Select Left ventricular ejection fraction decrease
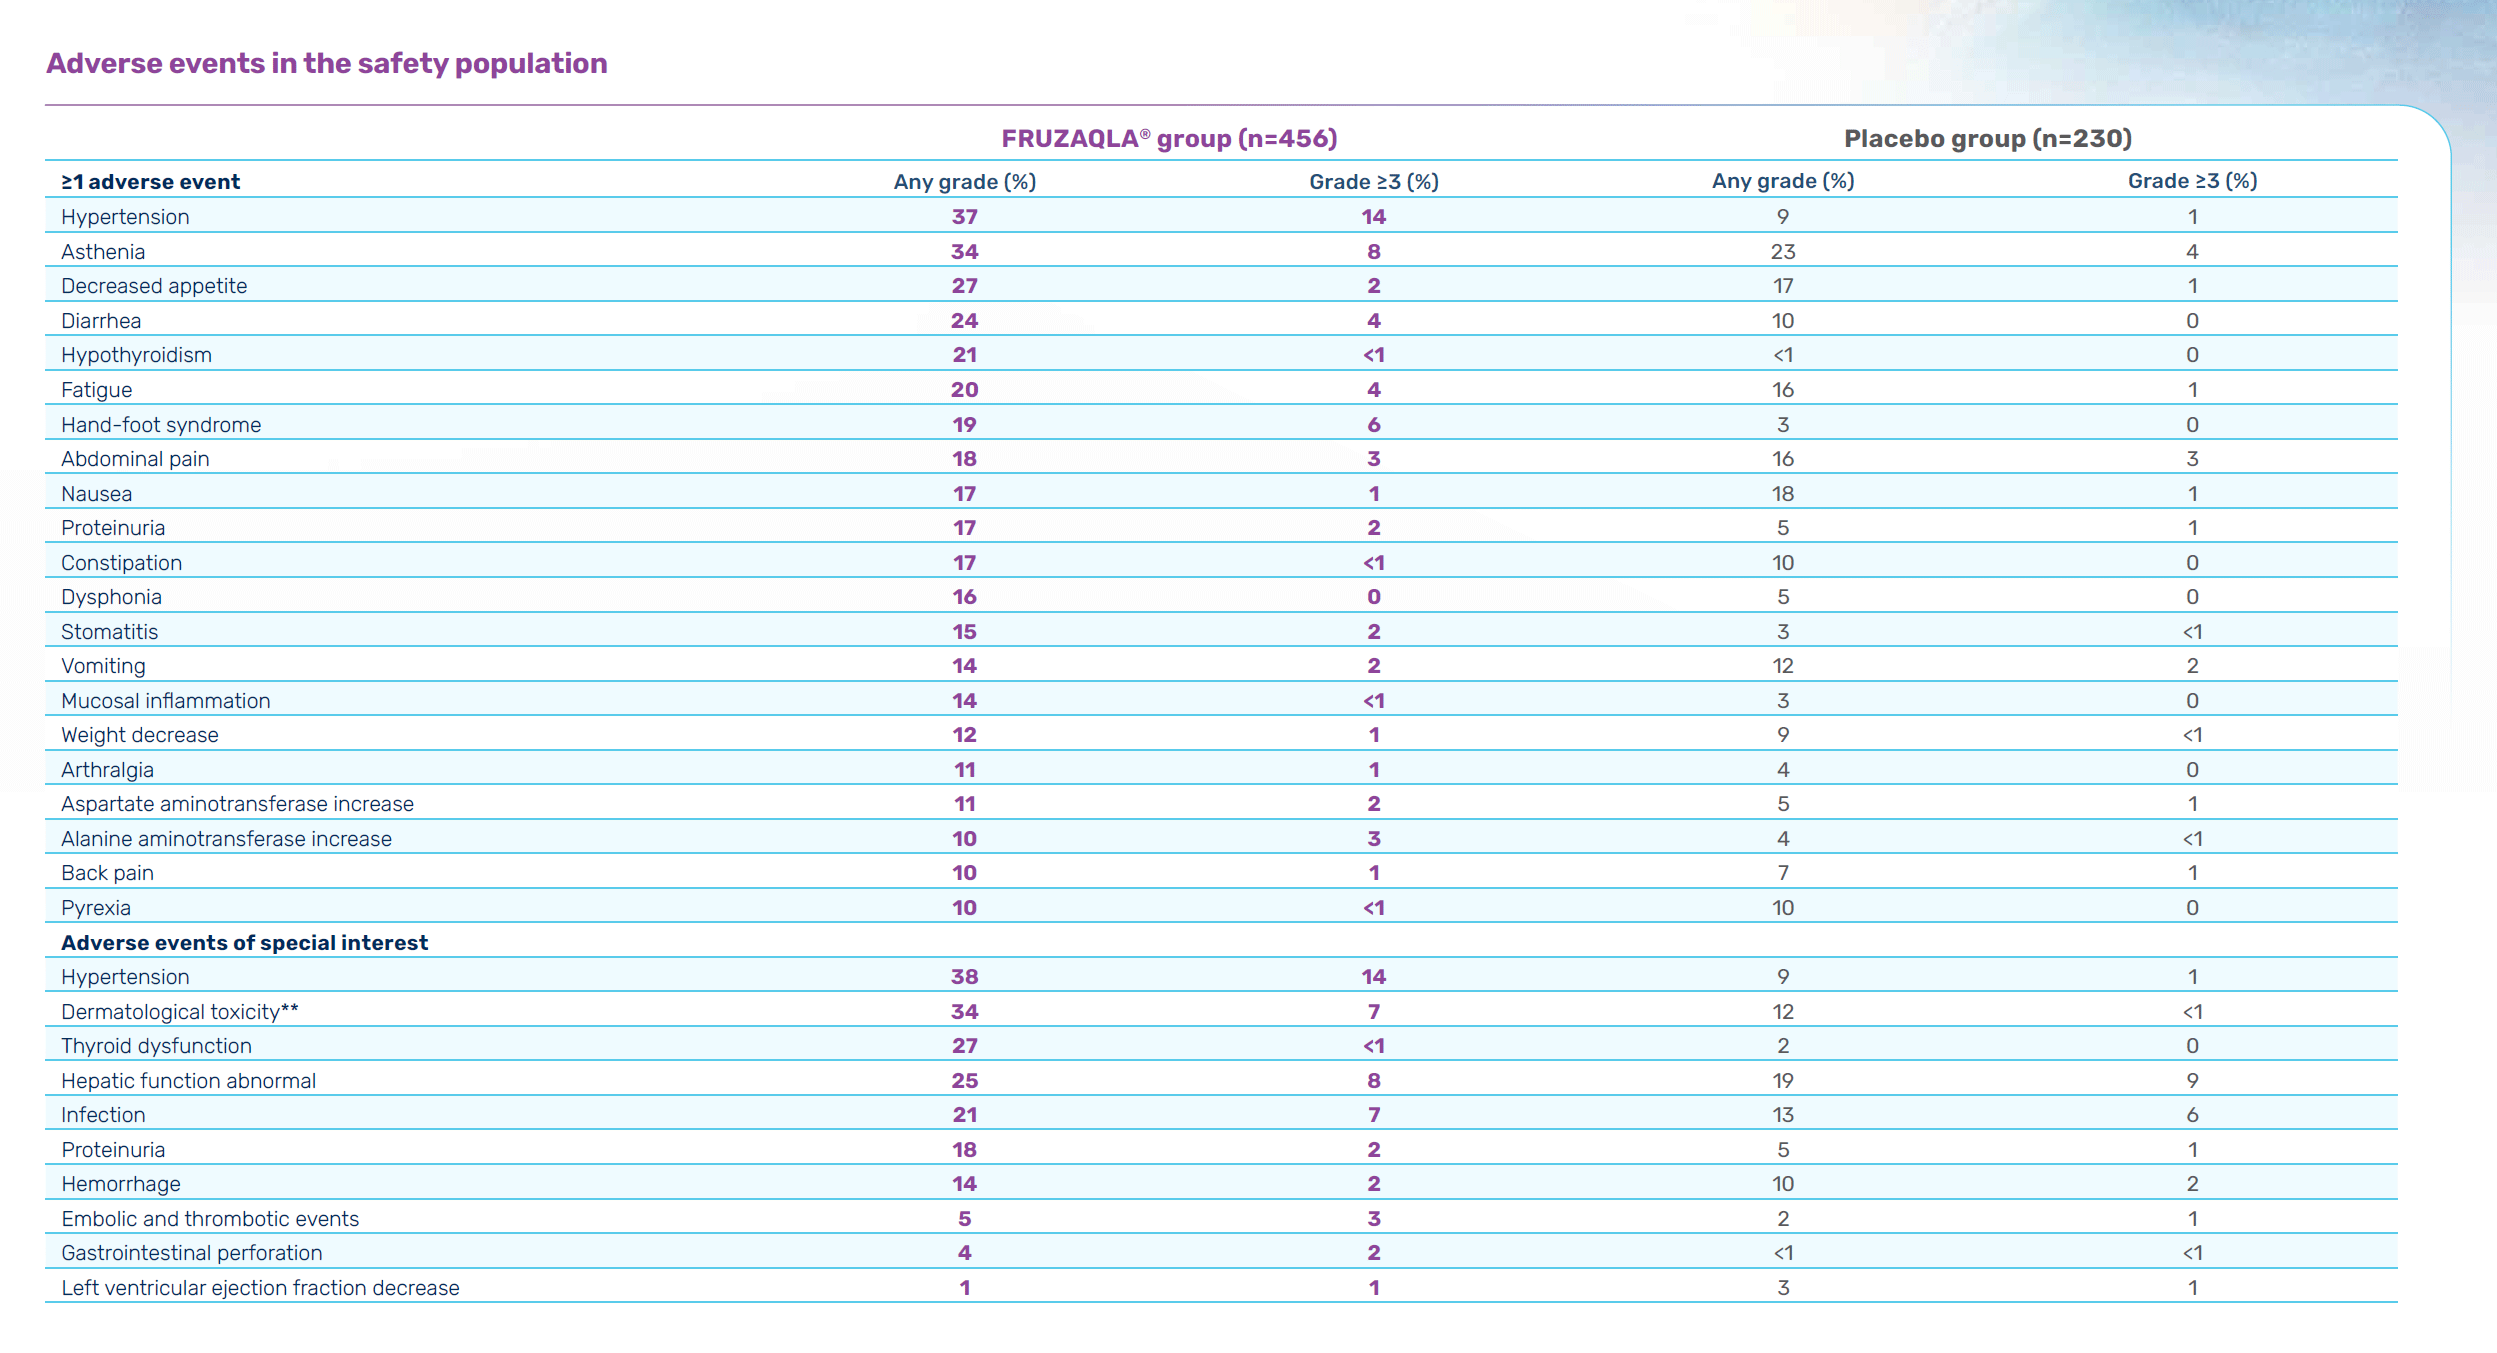Image resolution: width=2497 pixels, height=1353 pixels. tap(260, 1288)
